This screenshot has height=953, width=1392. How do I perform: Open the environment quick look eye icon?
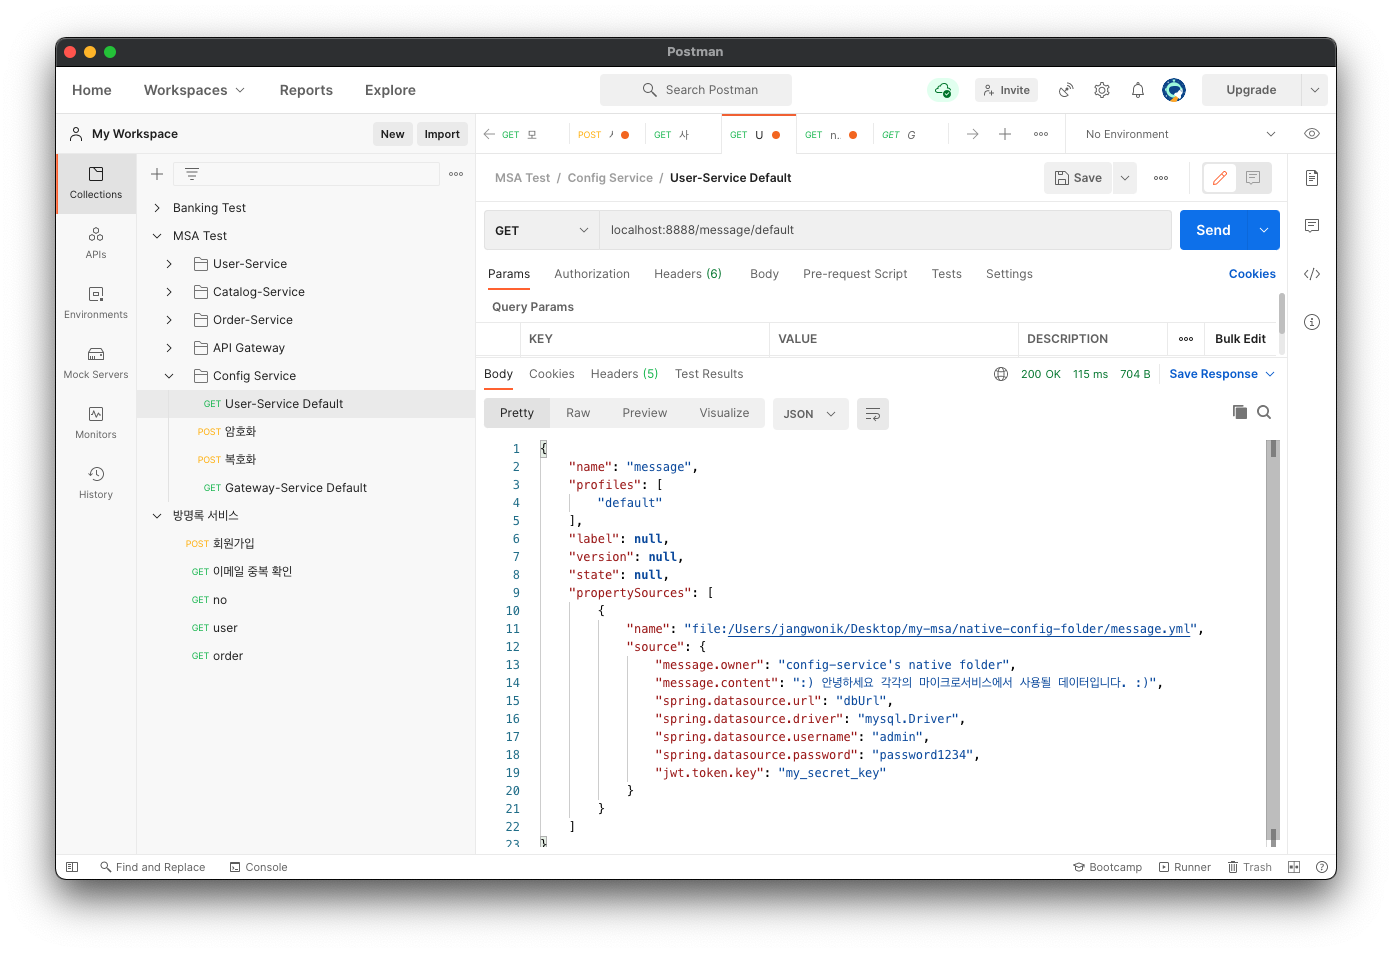click(x=1312, y=134)
